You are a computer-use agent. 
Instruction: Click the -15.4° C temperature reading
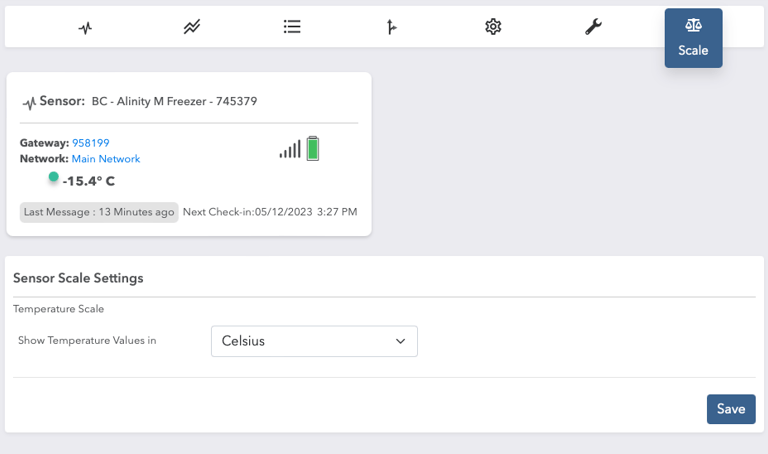89,181
